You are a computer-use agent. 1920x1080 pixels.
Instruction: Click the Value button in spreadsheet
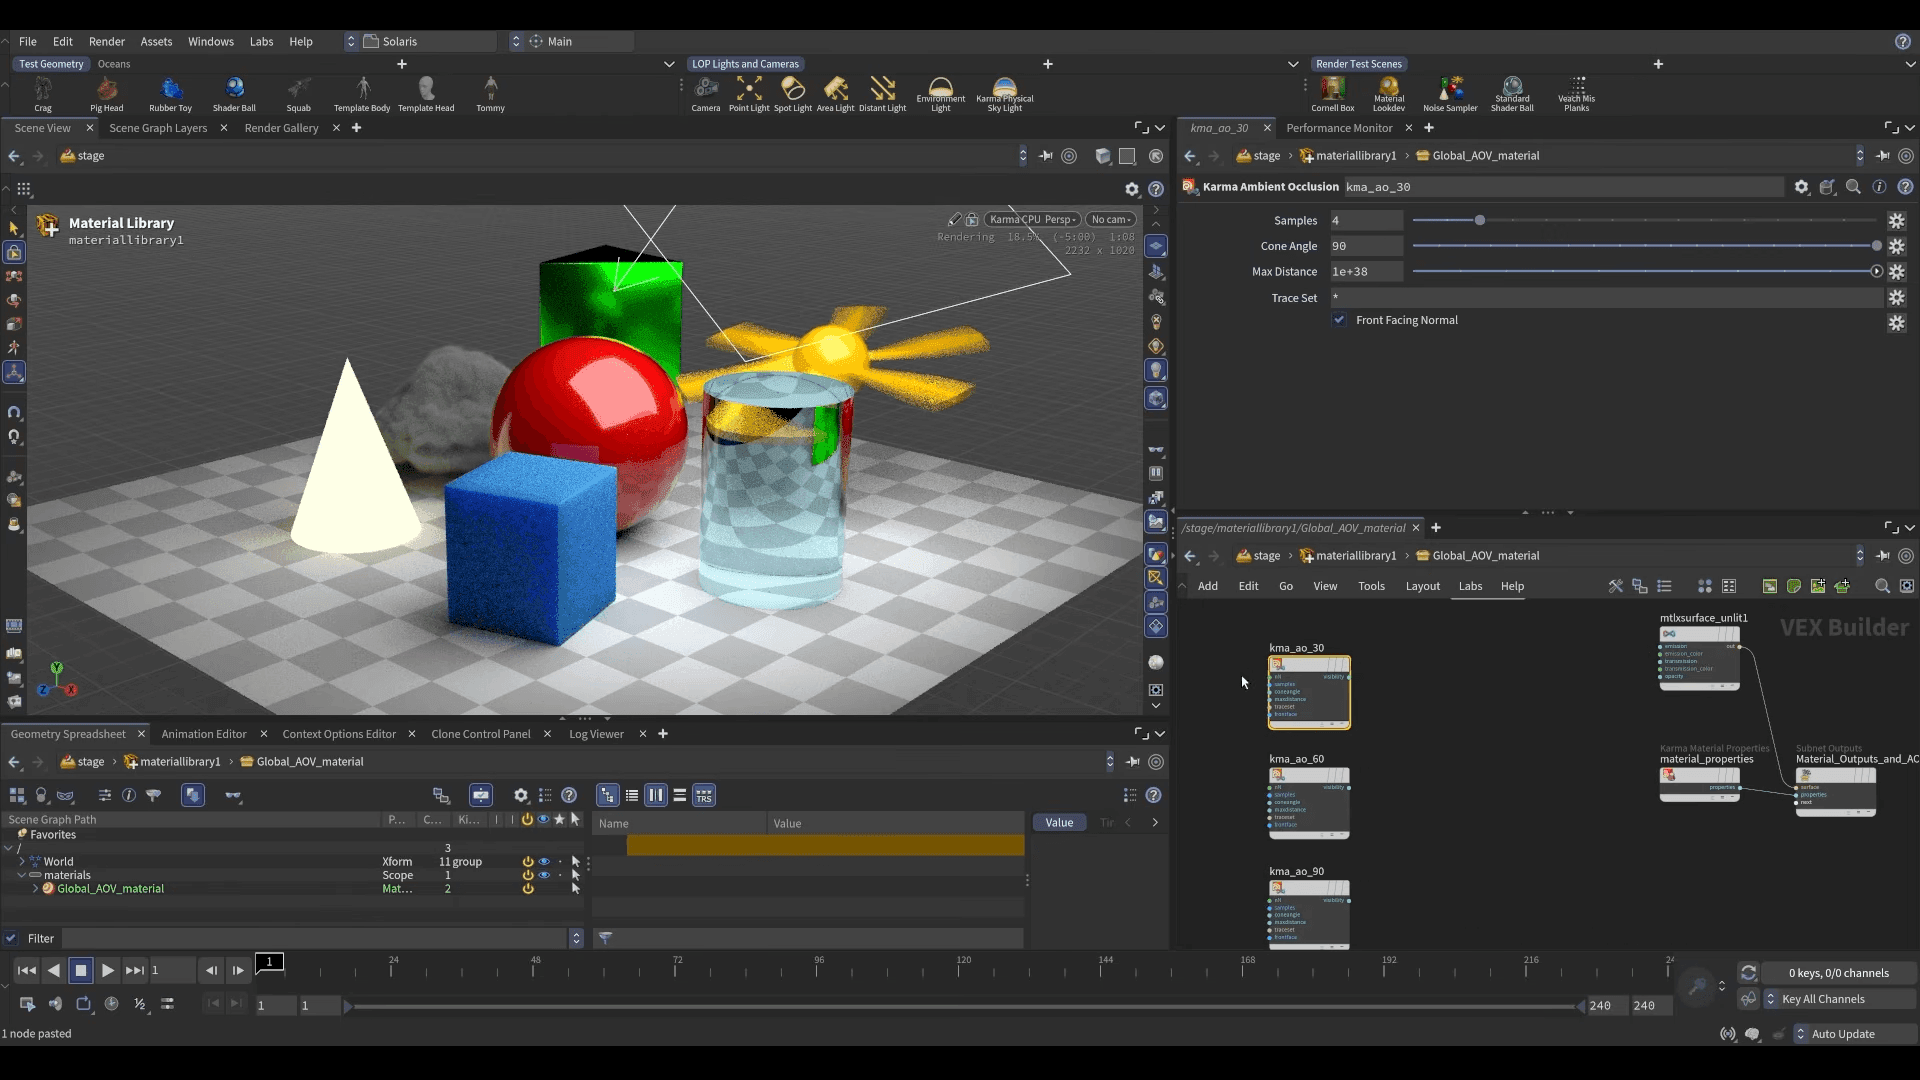pos(1059,823)
